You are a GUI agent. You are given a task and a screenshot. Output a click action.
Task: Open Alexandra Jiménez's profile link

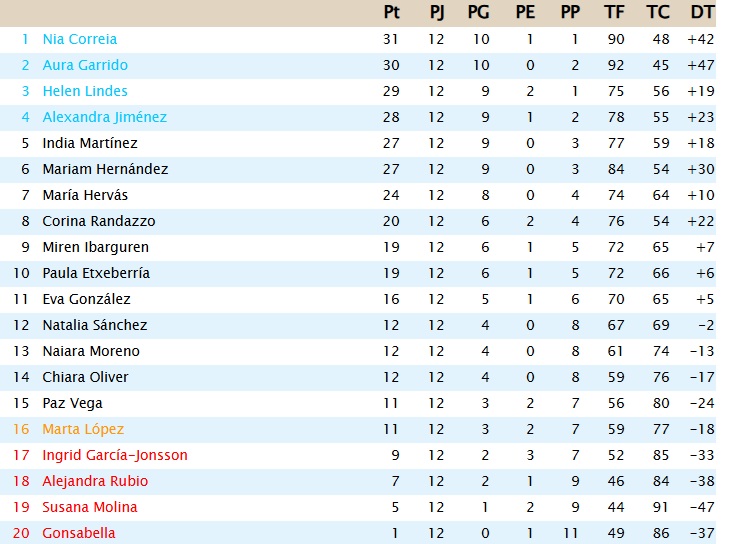(104, 117)
